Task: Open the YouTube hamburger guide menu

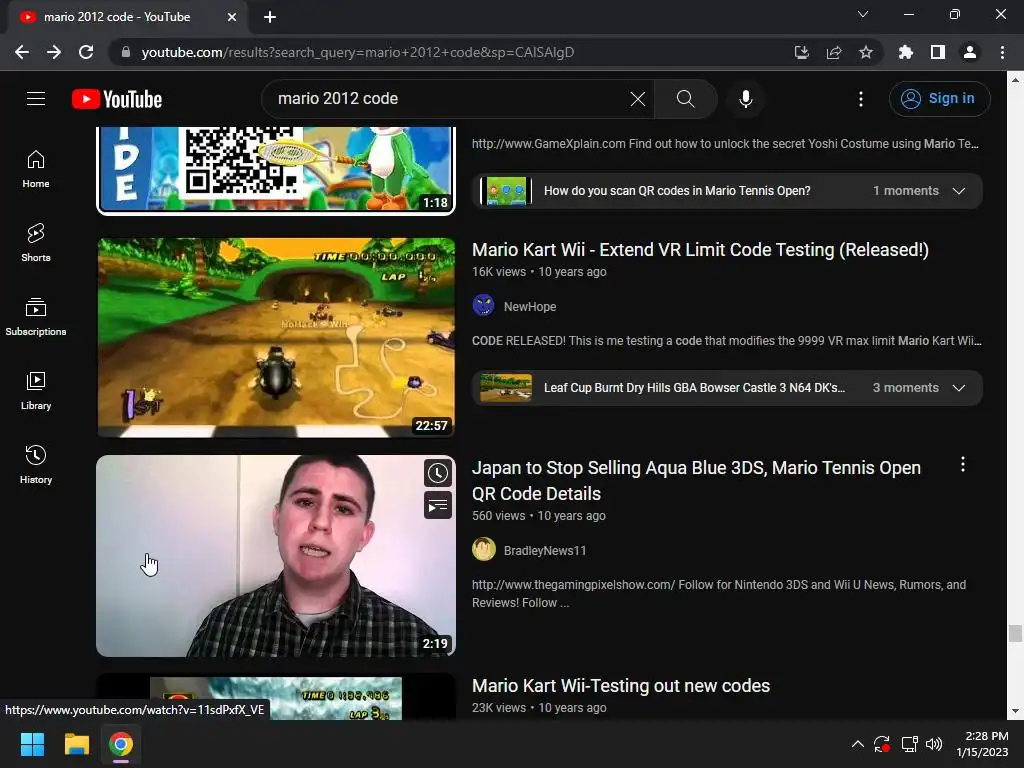Action: coord(36,99)
